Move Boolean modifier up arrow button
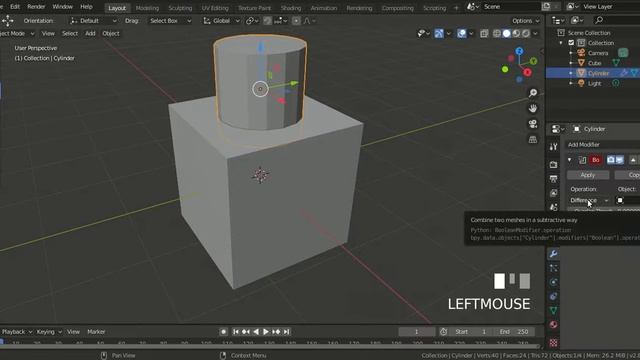640x360 pixels. pyautogui.click(x=633, y=160)
